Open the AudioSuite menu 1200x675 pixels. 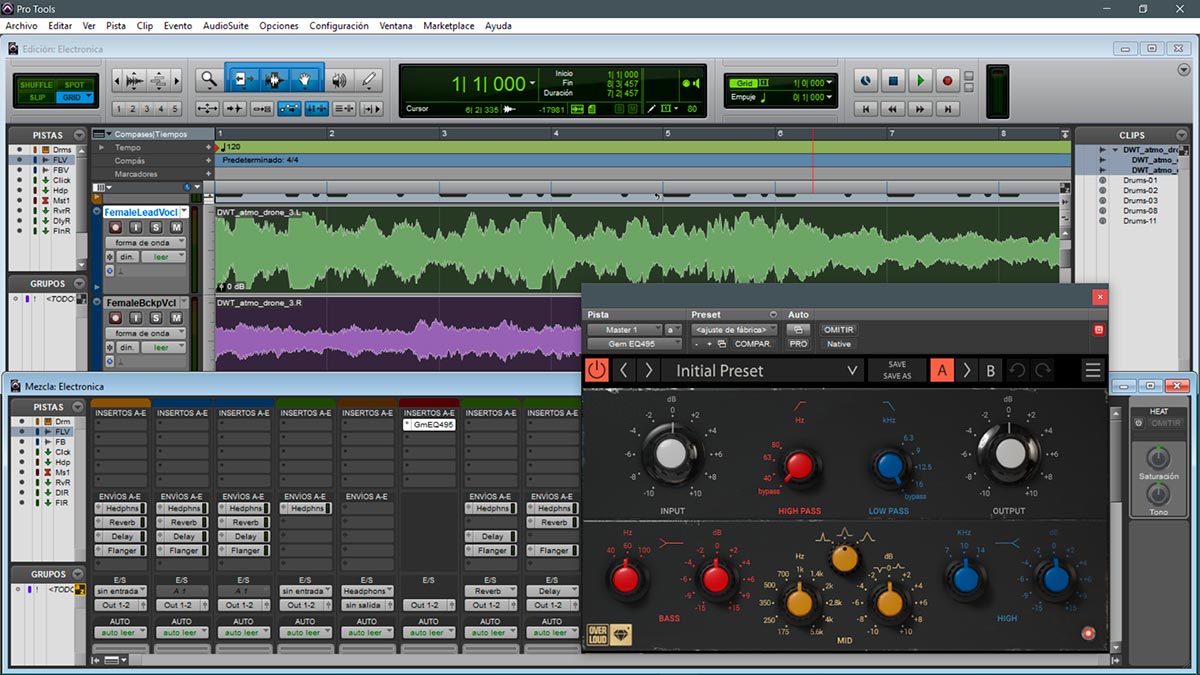coord(226,25)
